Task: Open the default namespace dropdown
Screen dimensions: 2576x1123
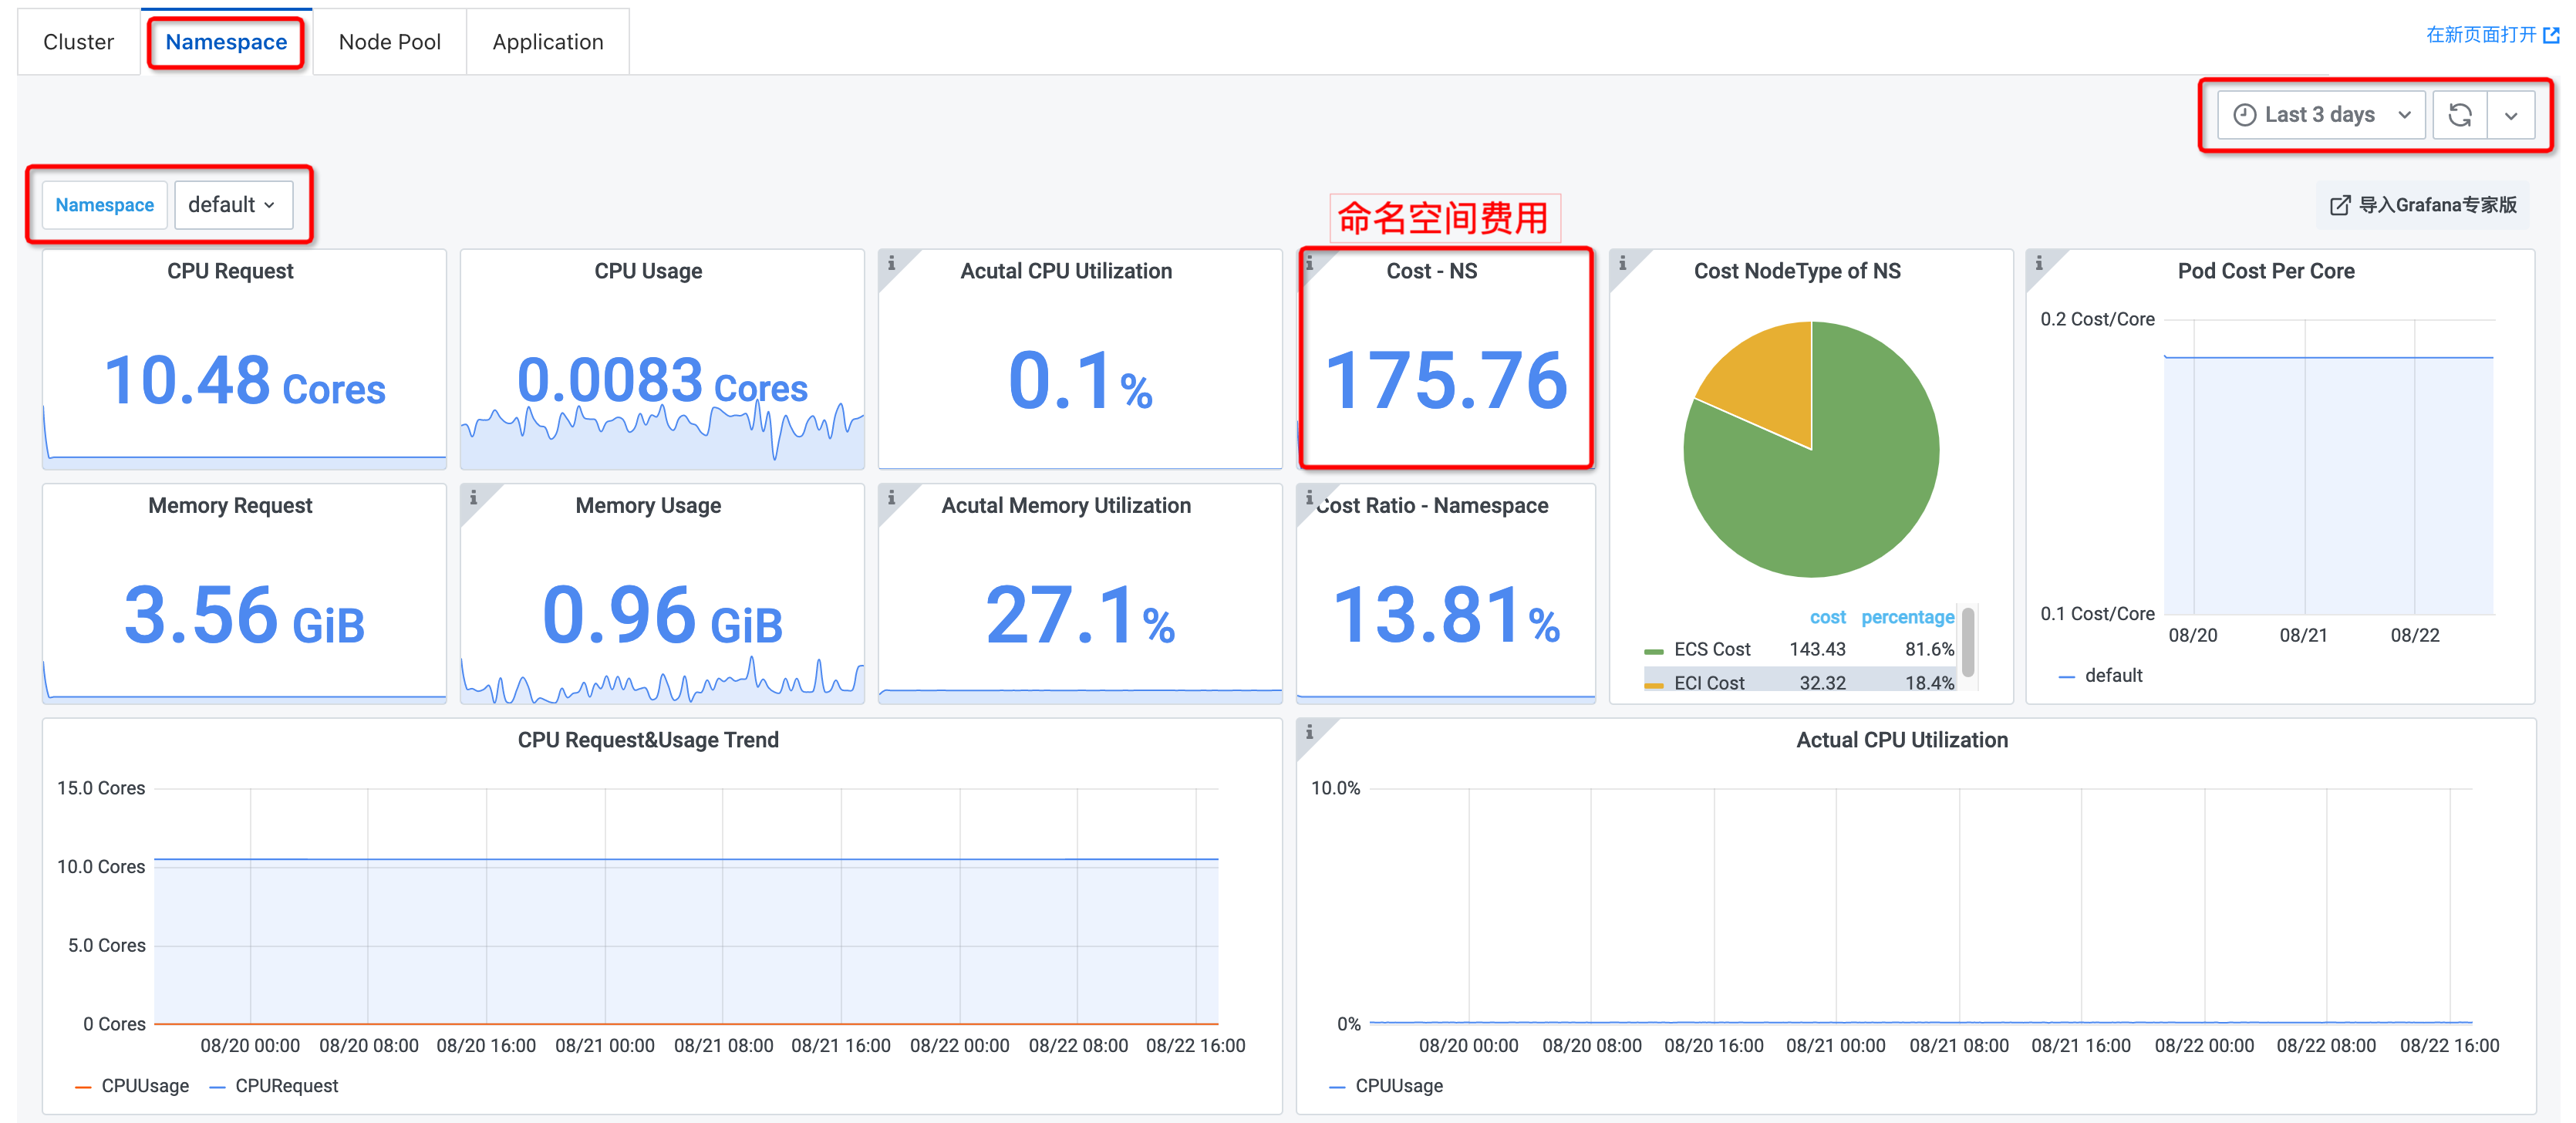Action: [x=232, y=205]
